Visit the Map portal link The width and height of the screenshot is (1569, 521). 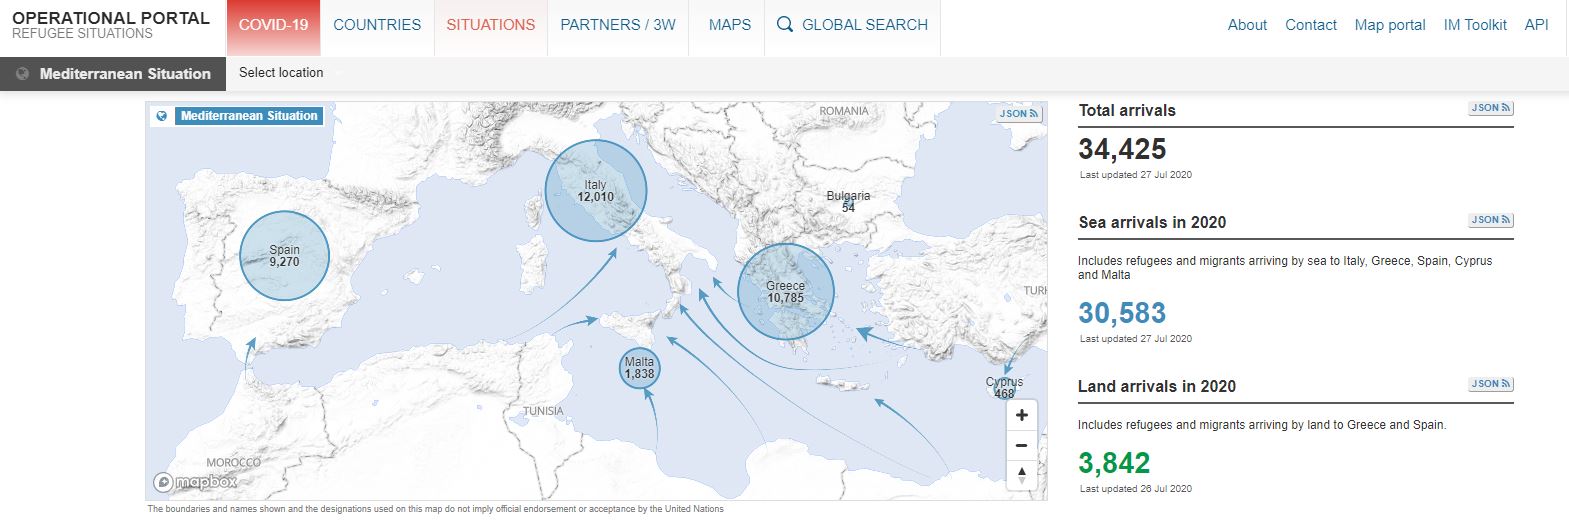(1390, 25)
